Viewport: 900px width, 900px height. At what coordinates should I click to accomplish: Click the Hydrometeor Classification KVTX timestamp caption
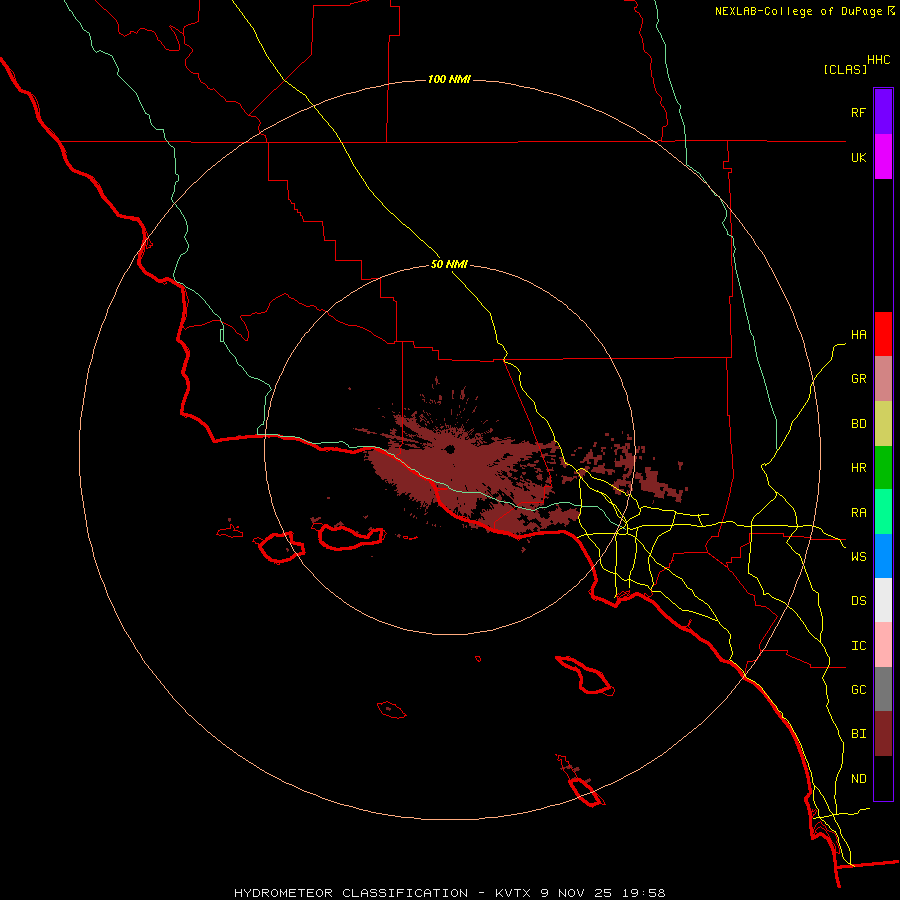pos(449,893)
